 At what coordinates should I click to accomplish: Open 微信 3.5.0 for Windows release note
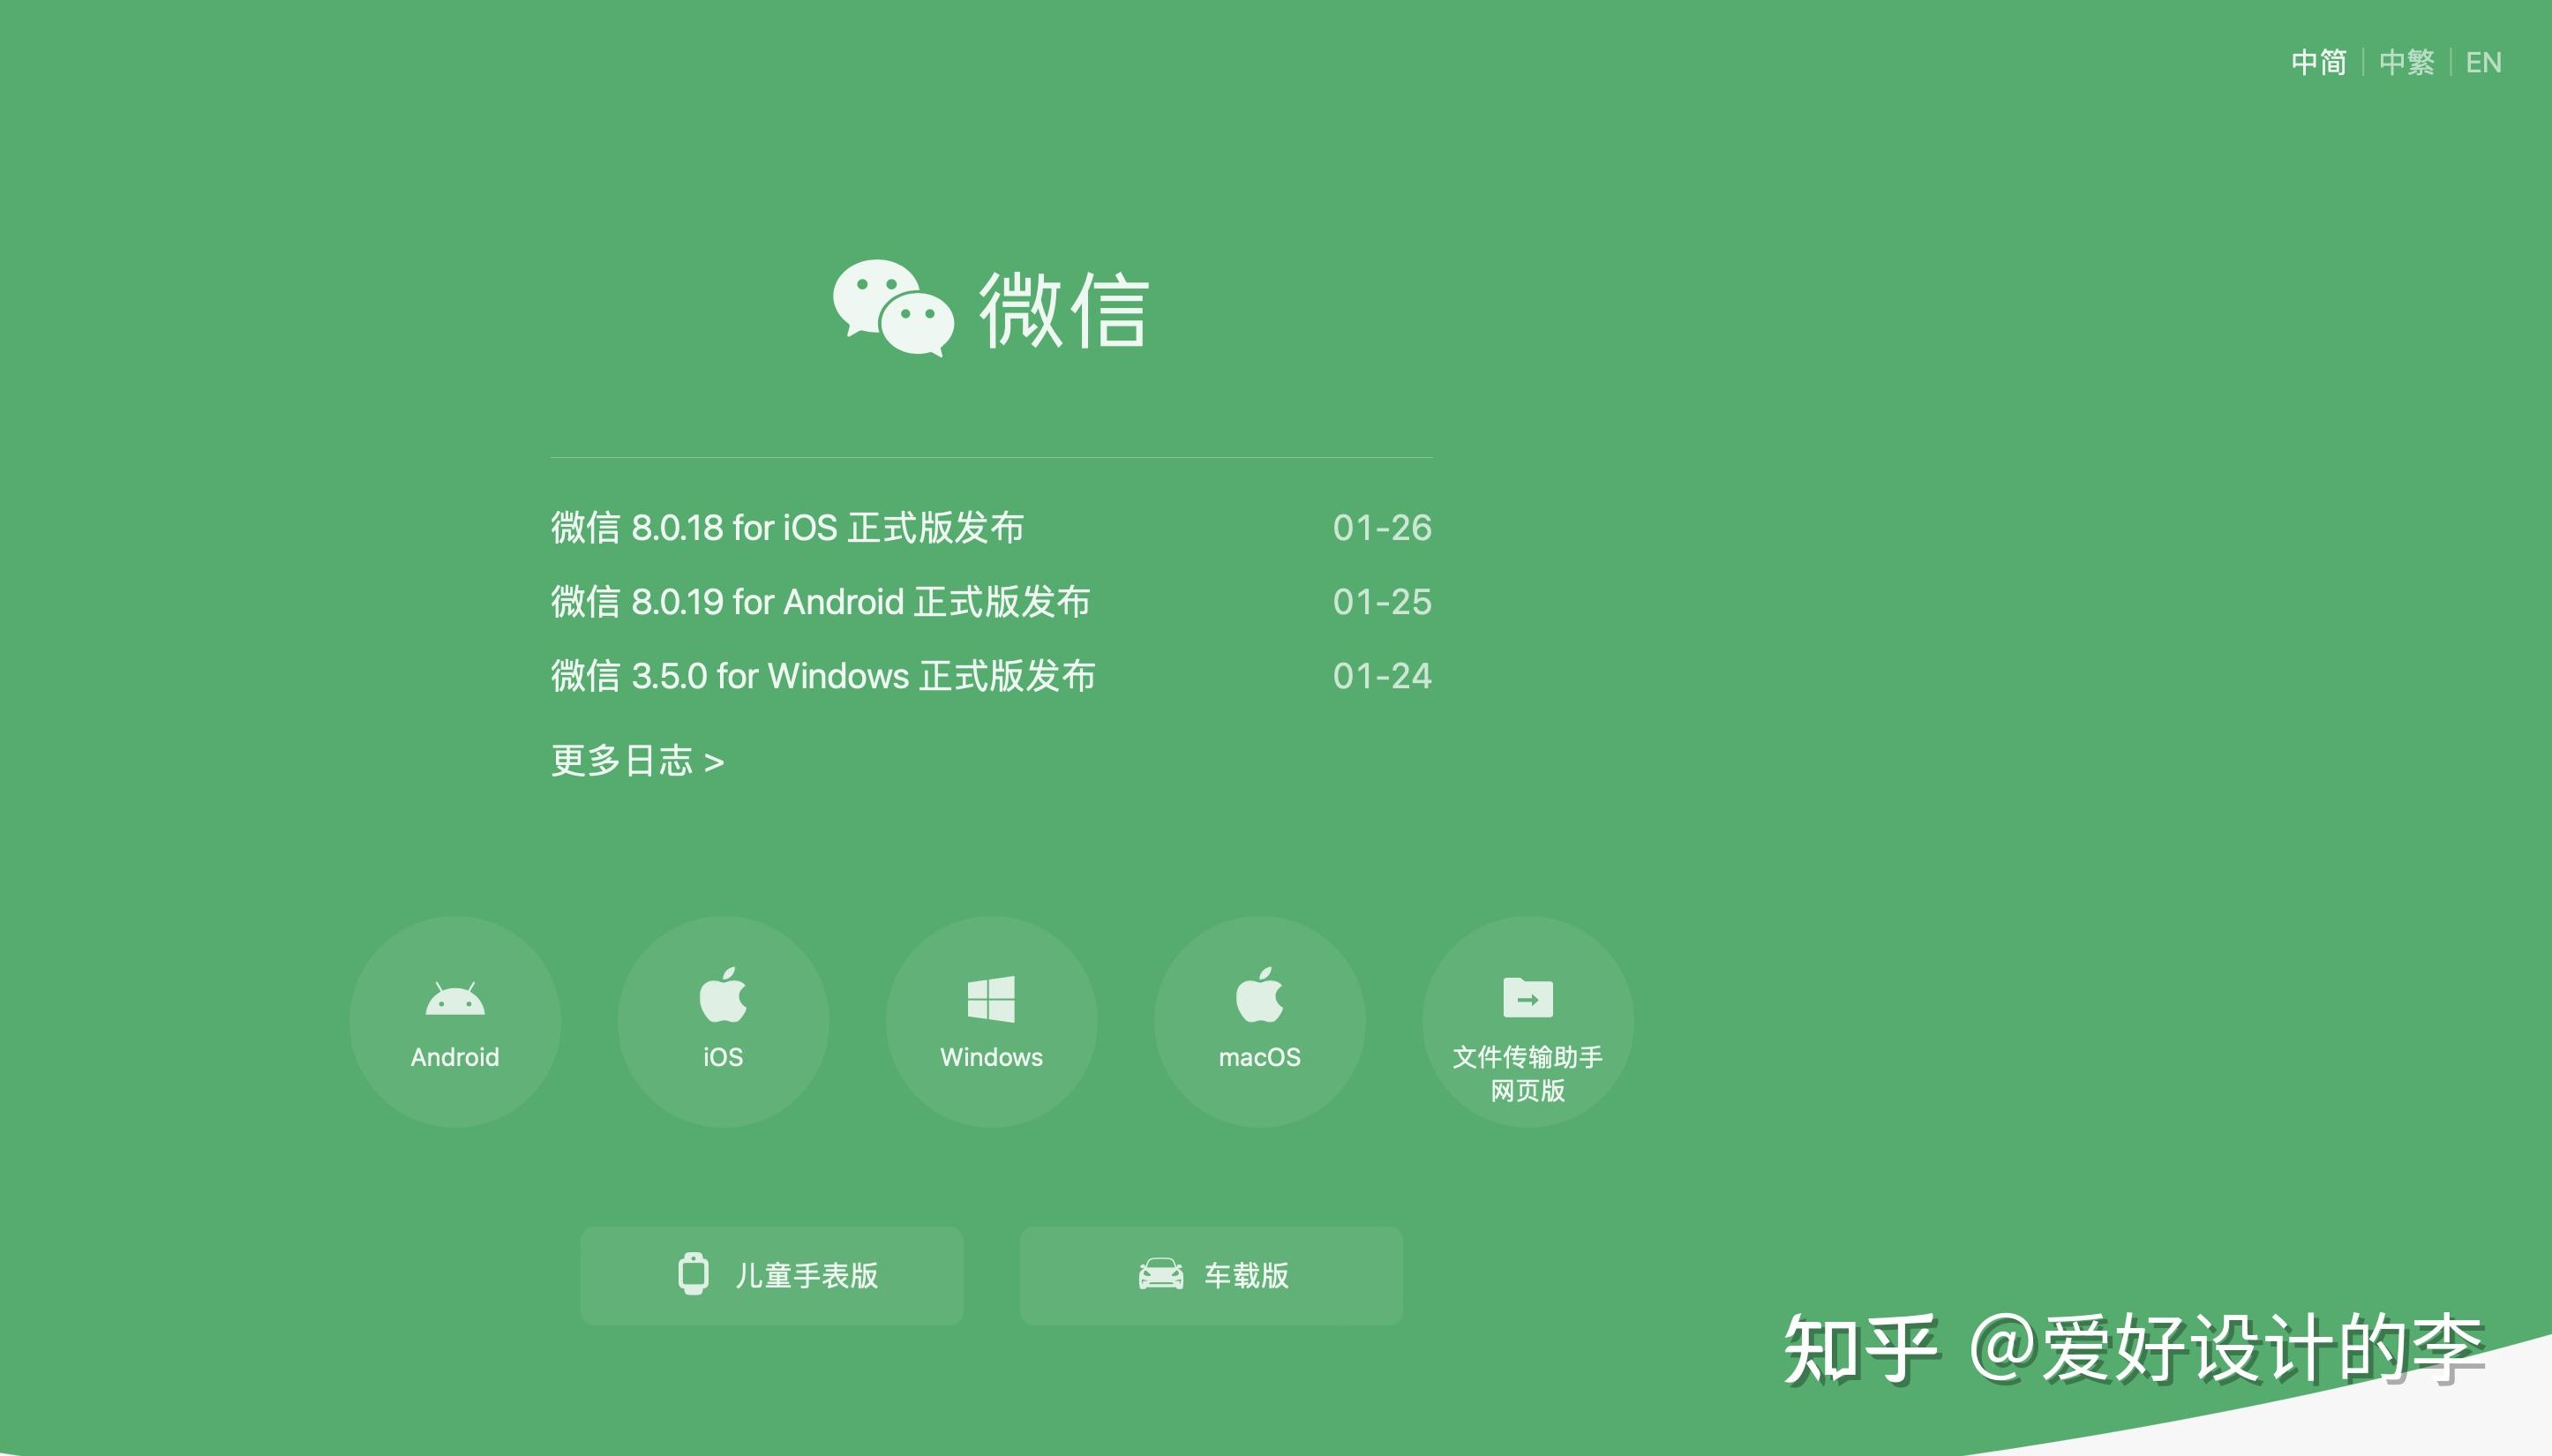click(823, 675)
